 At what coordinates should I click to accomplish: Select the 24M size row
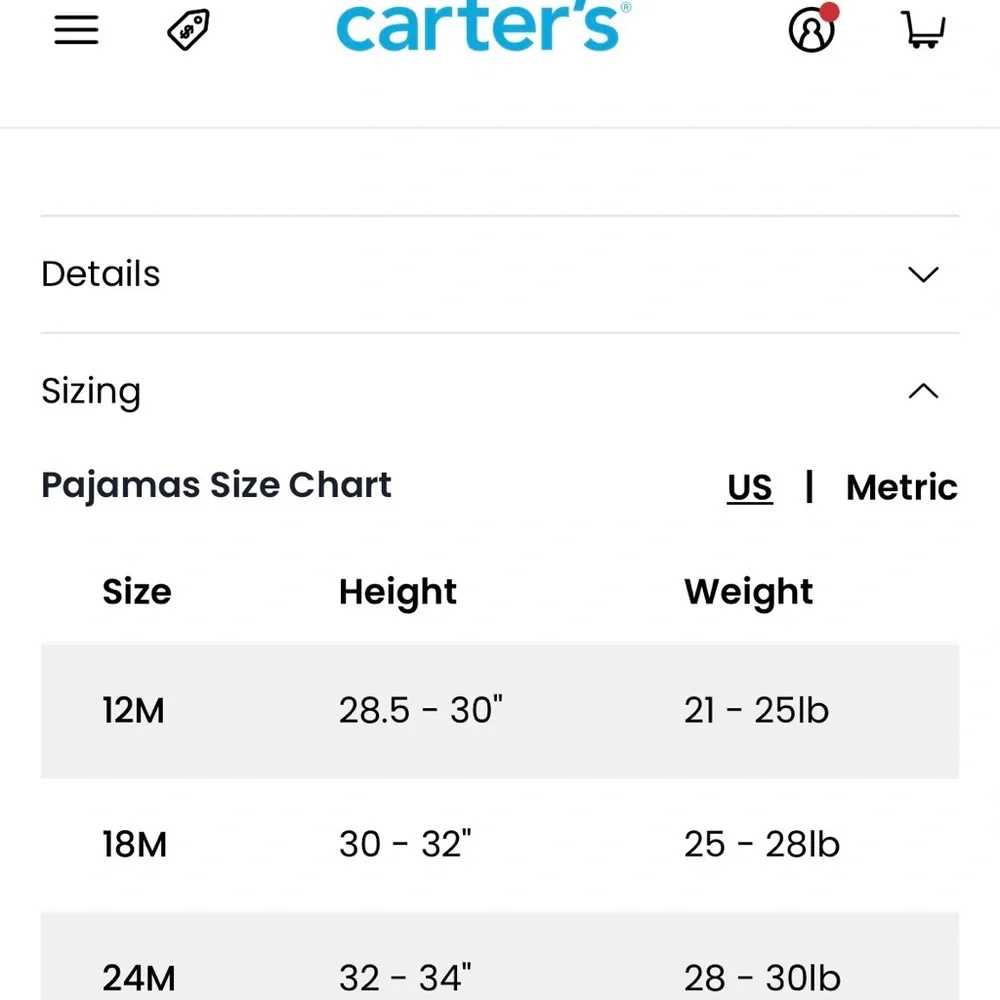click(500, 956)
